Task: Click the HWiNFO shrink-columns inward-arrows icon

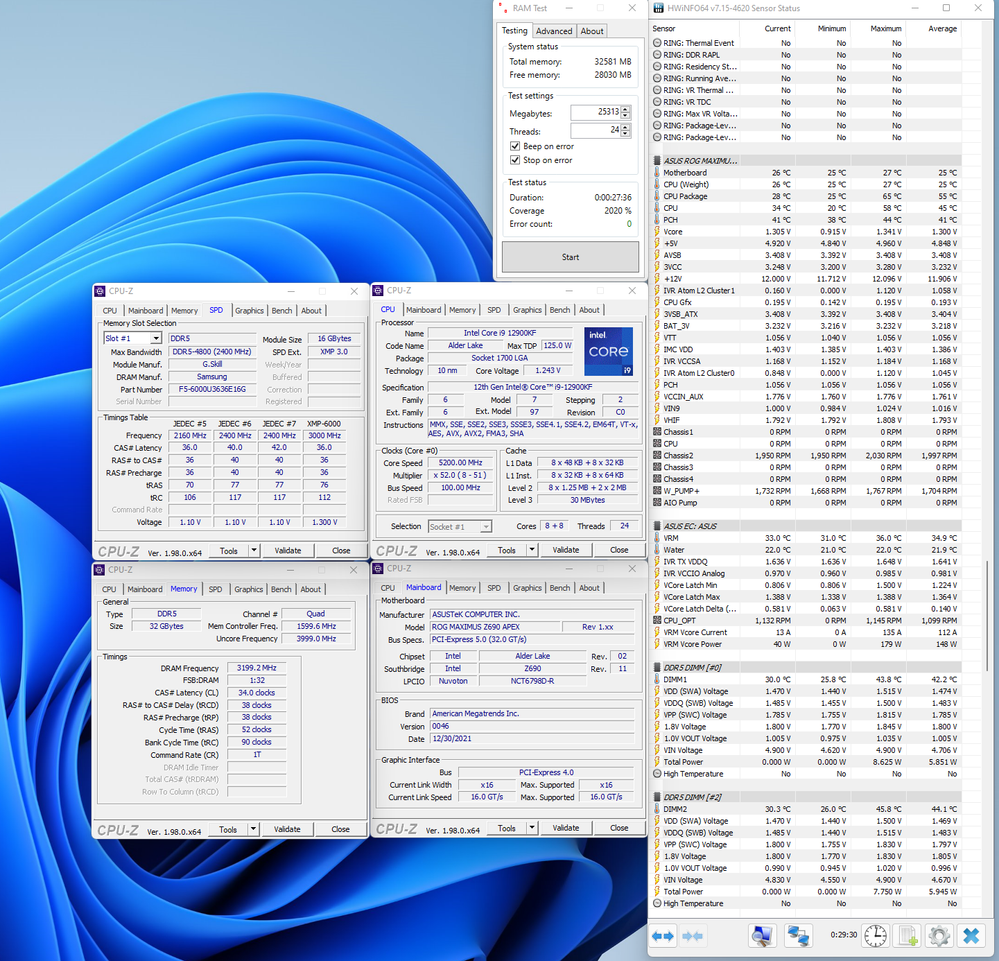Action: (x=693, y=936)
